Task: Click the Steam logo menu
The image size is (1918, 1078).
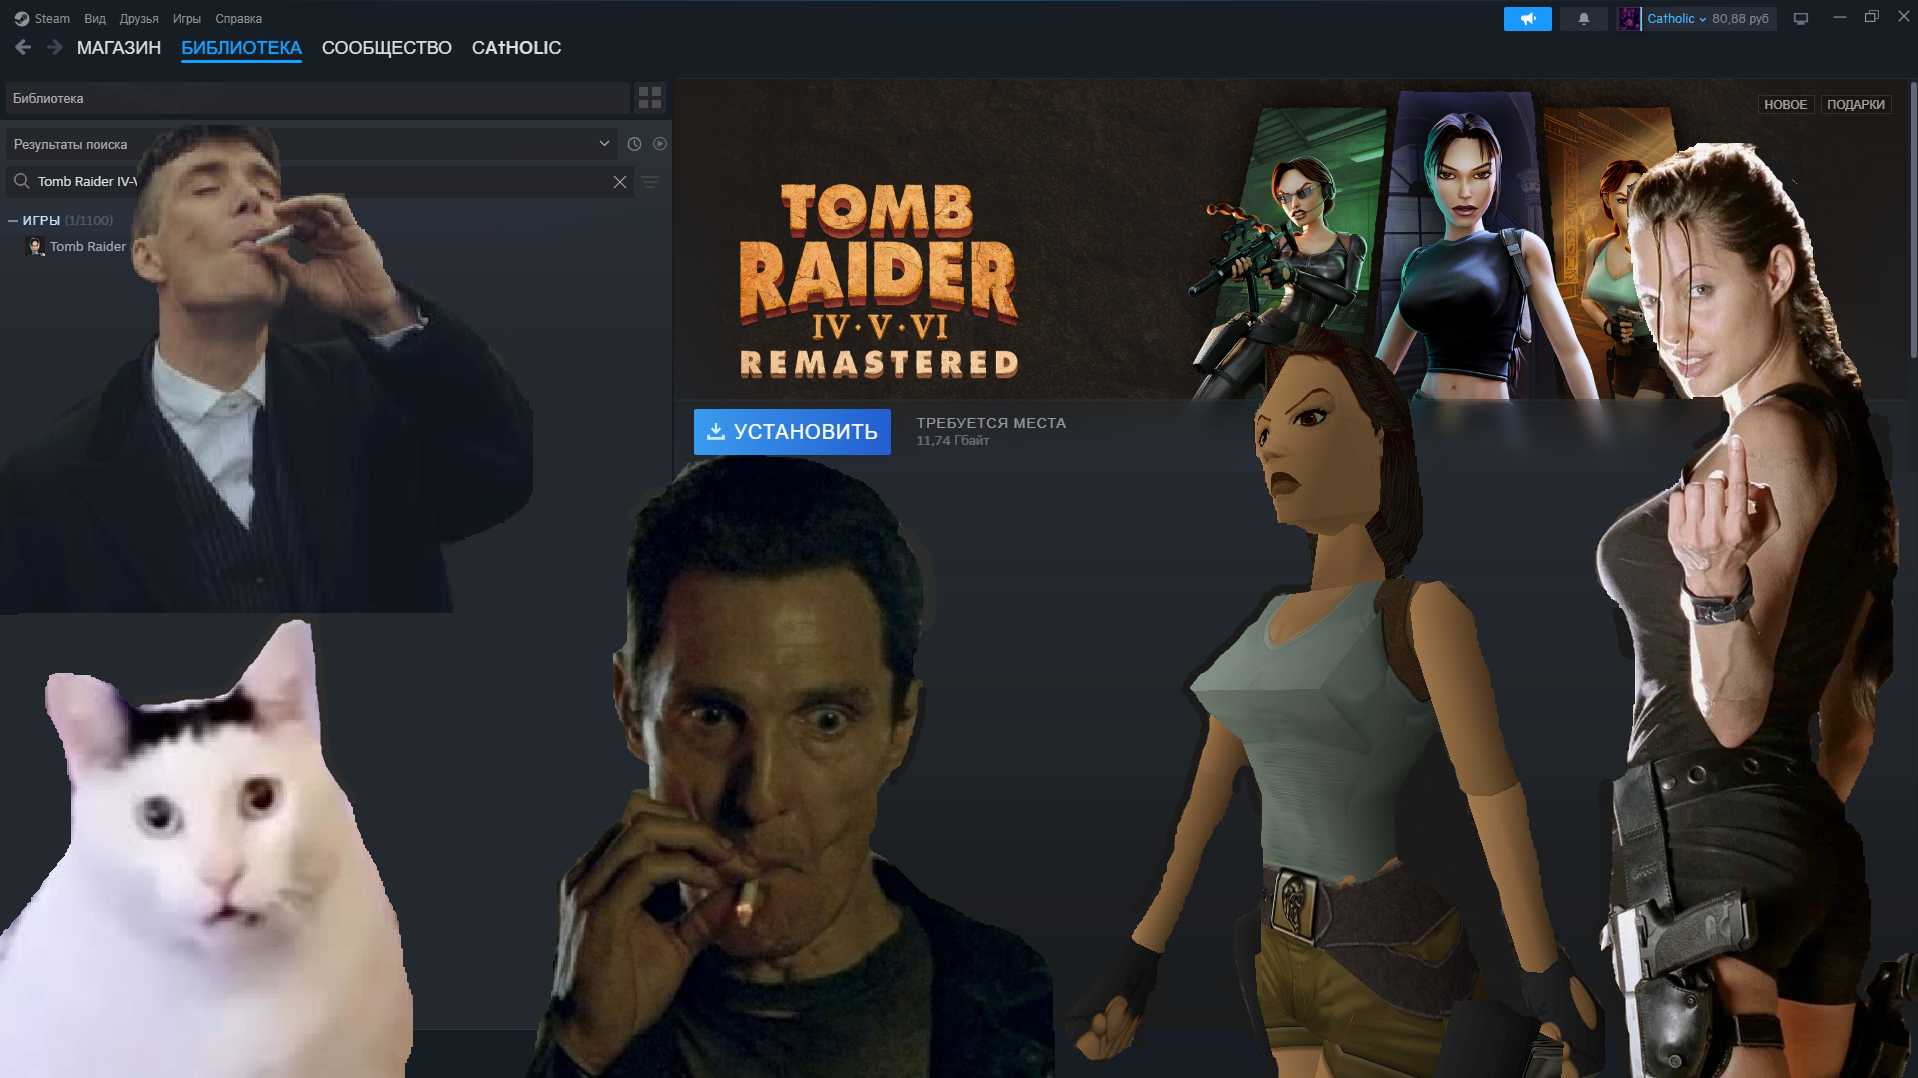Action: (42, 18)
